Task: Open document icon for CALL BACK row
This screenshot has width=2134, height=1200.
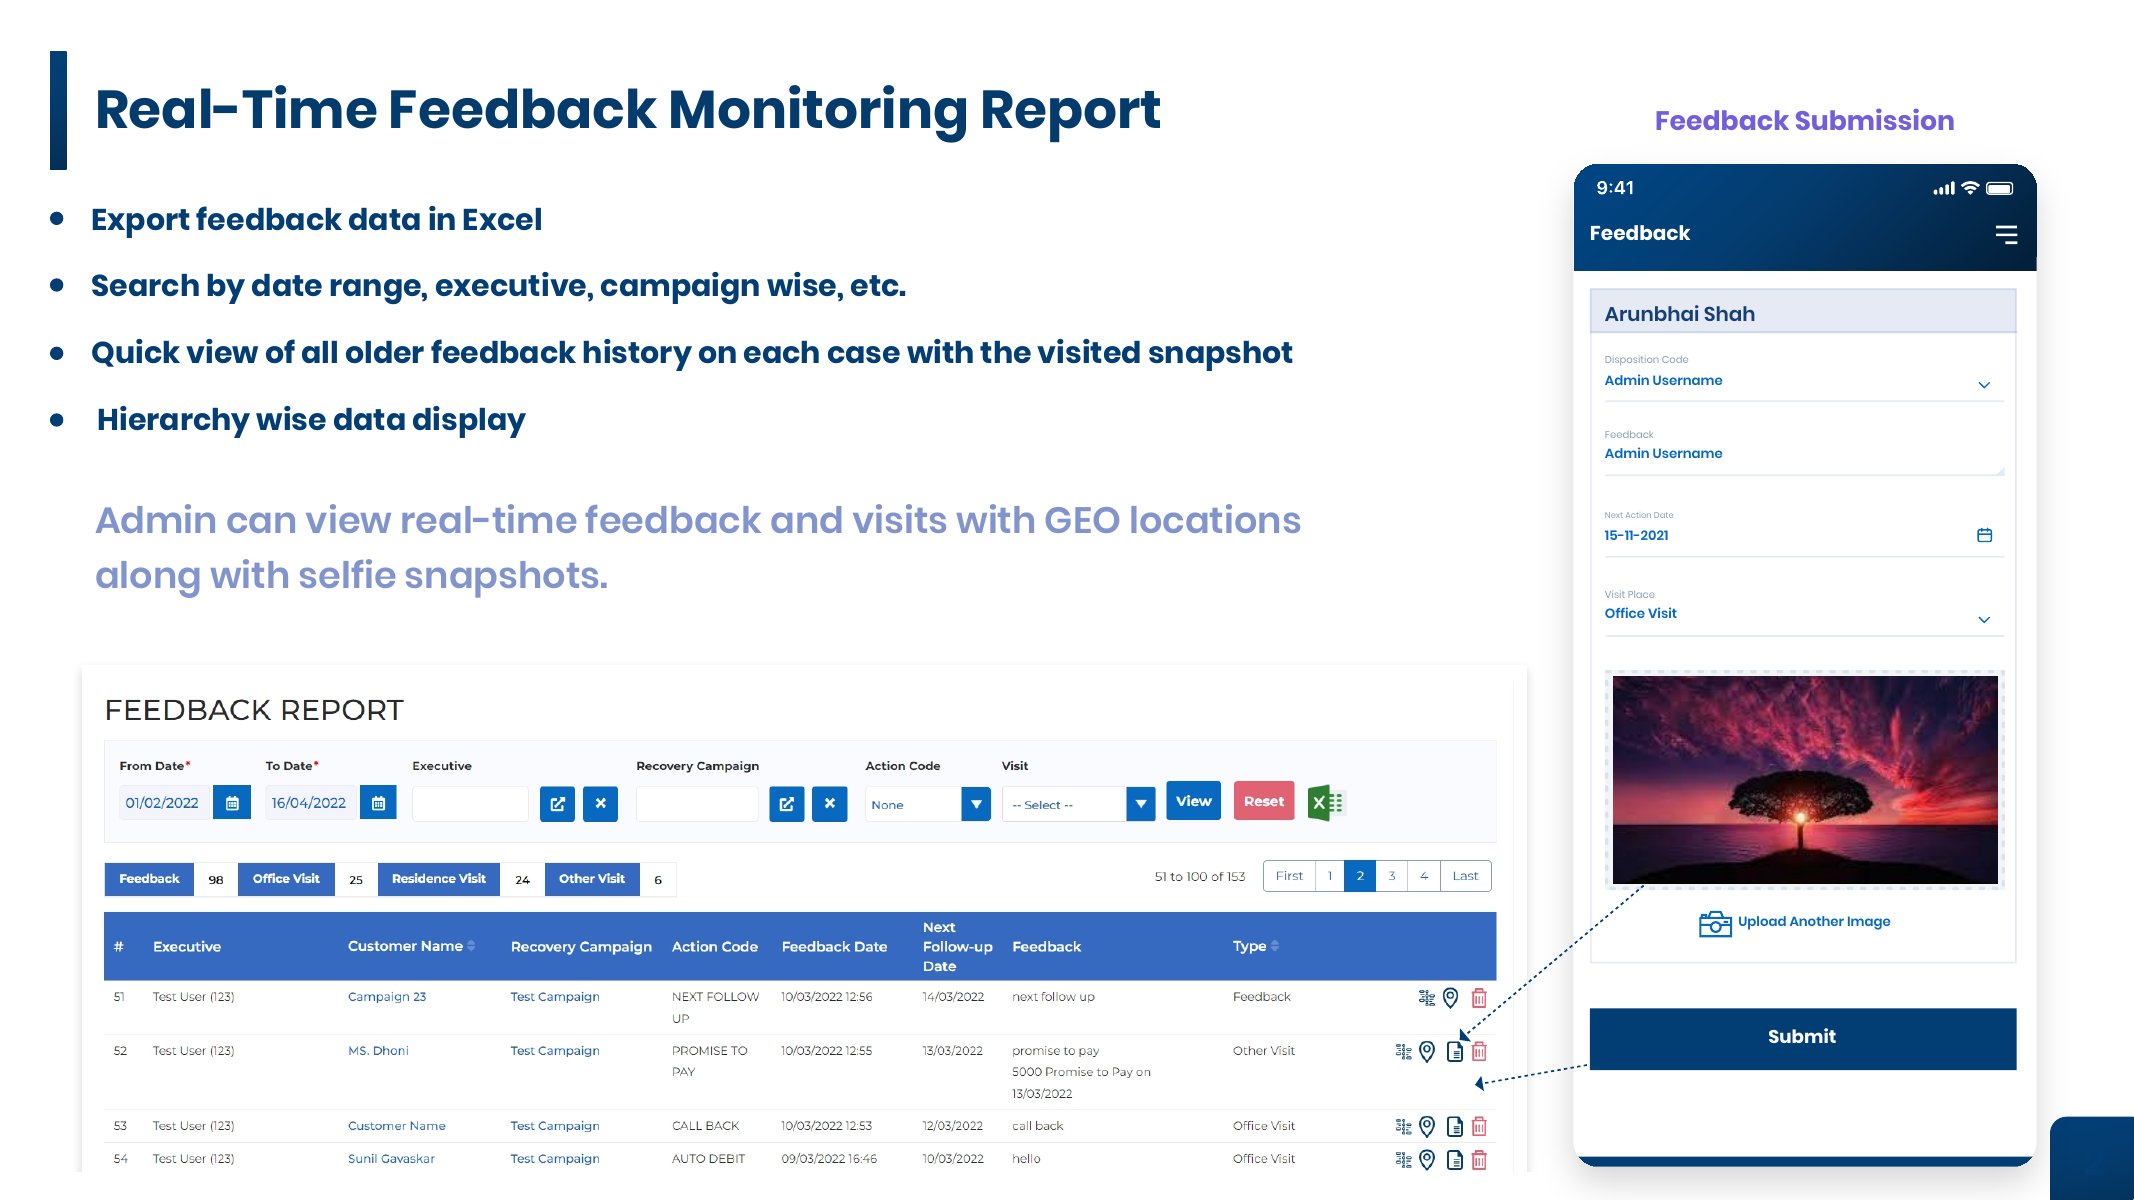Action: (x=1455, y=1126)
